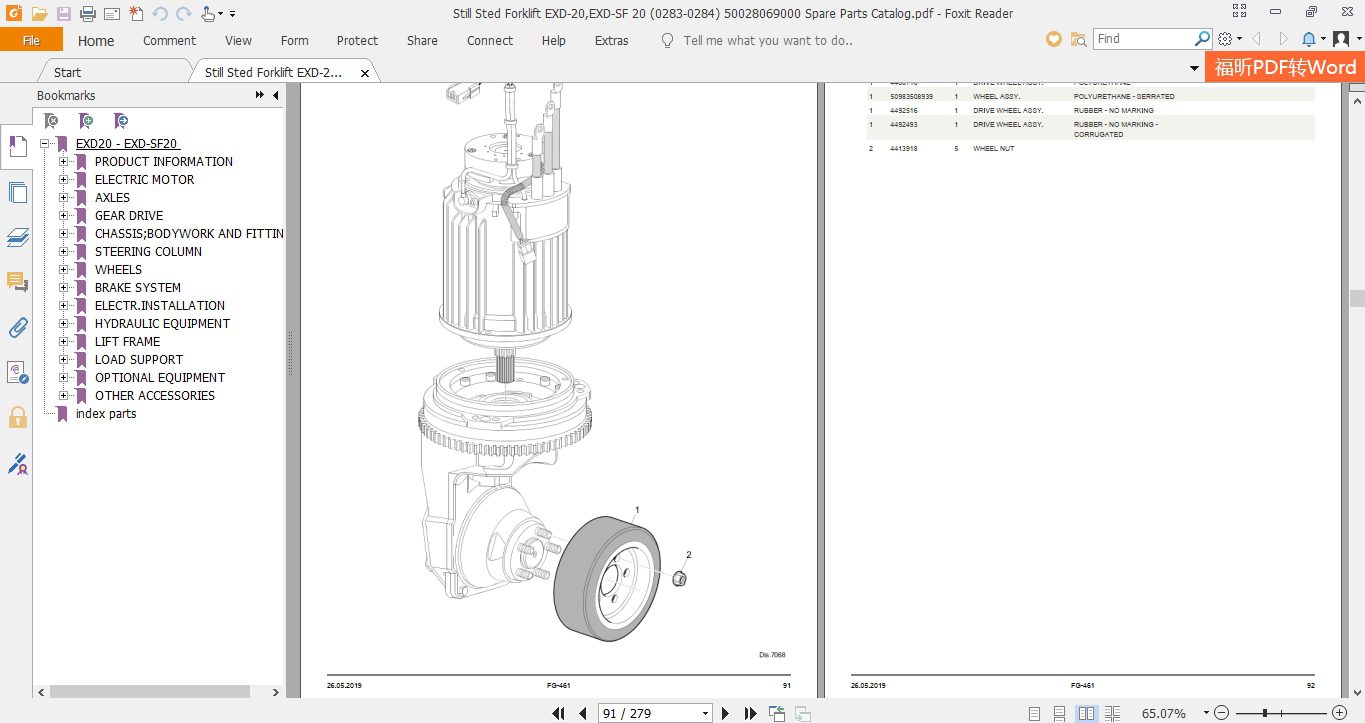Switch to continuous page view mode
This screenshot has height=723, width=1365.
(1060, 713)
